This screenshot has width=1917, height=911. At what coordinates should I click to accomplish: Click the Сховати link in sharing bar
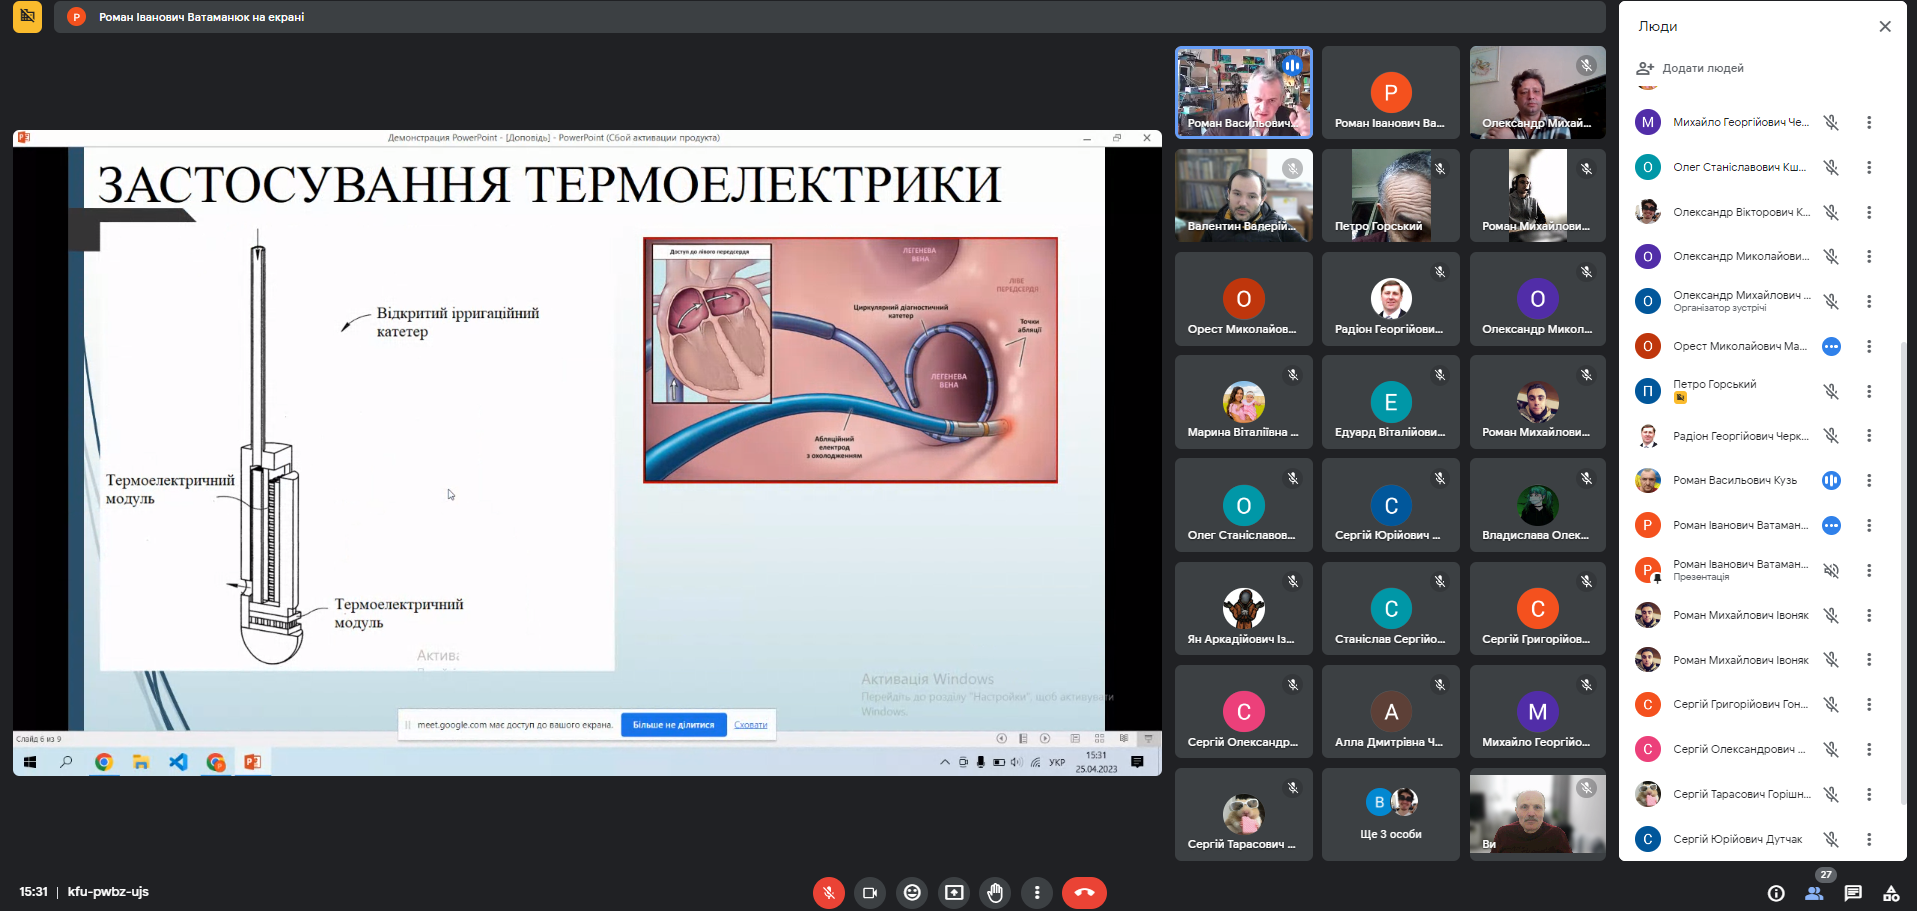pyautogui.click(x=751, y=725)
